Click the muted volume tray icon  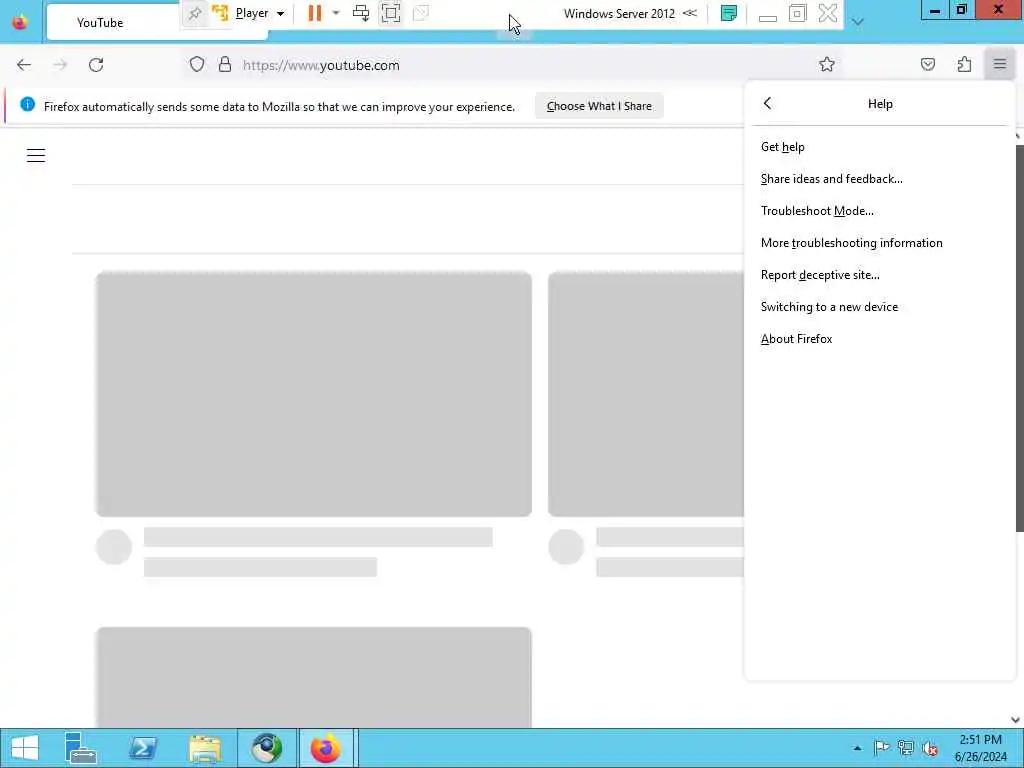[x=930, y=748]
